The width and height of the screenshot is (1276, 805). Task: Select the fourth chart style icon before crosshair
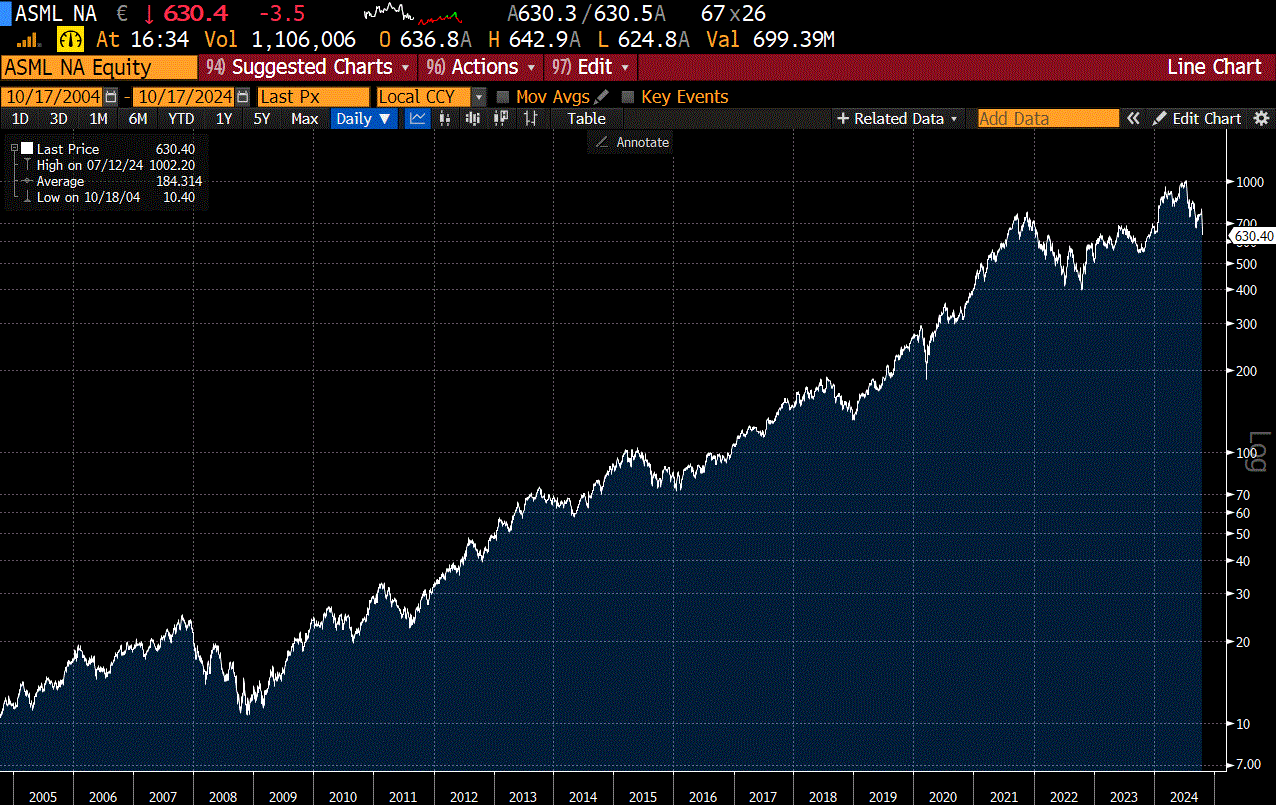[501, 118]
